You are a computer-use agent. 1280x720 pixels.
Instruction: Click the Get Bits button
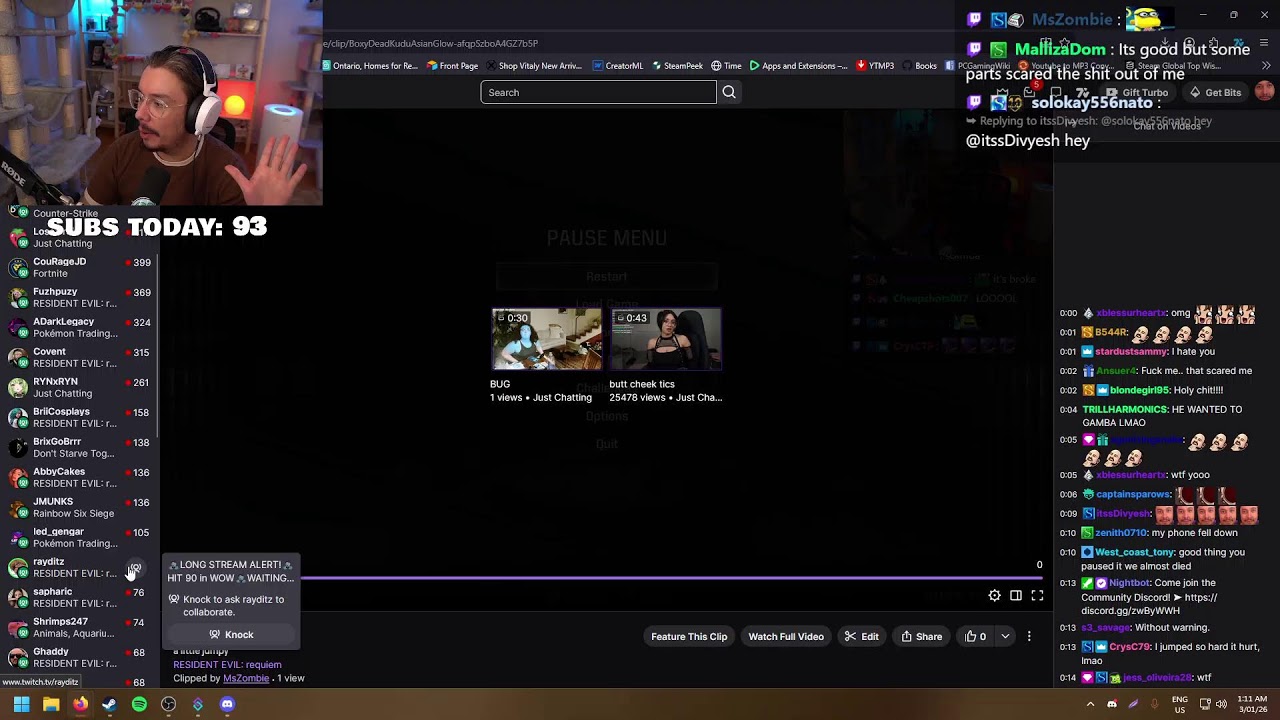pos(1214,92)
